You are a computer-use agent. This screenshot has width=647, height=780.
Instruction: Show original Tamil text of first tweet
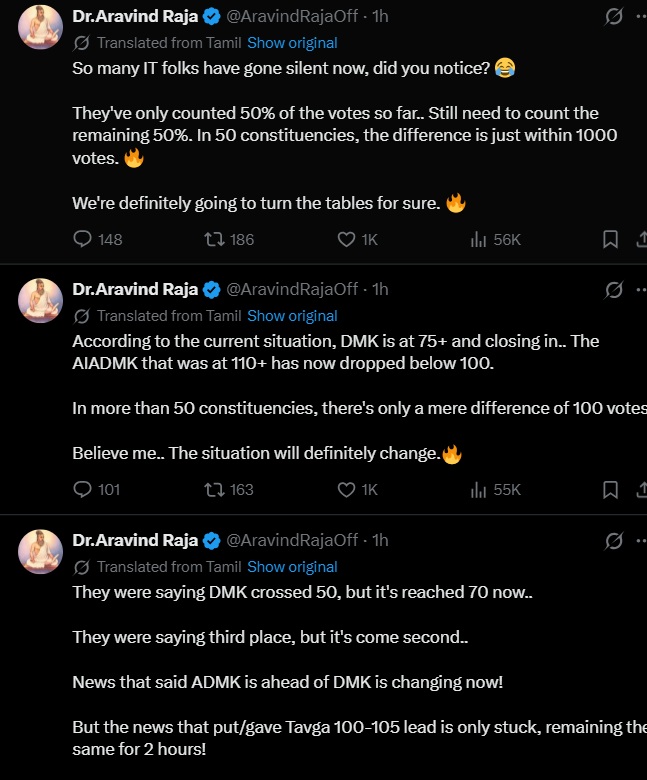[x=292, y=43]
